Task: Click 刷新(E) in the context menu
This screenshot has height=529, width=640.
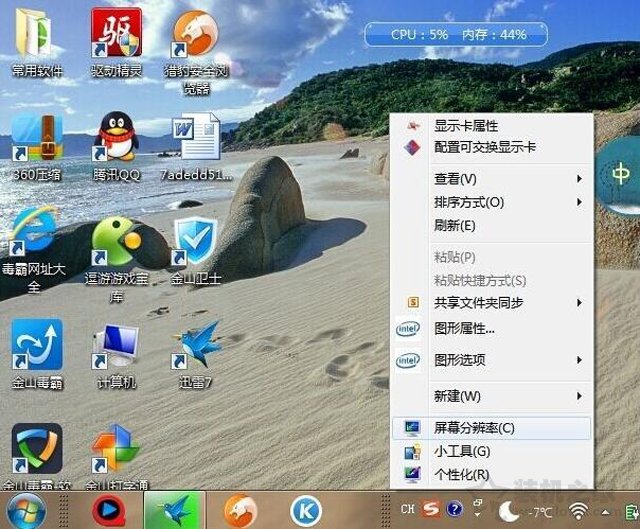Action: [455, 226]
